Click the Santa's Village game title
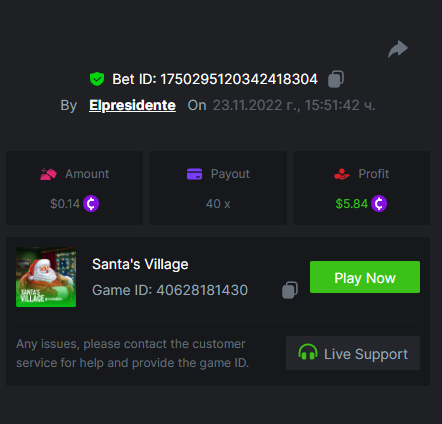442x424 pixels. 140,264
